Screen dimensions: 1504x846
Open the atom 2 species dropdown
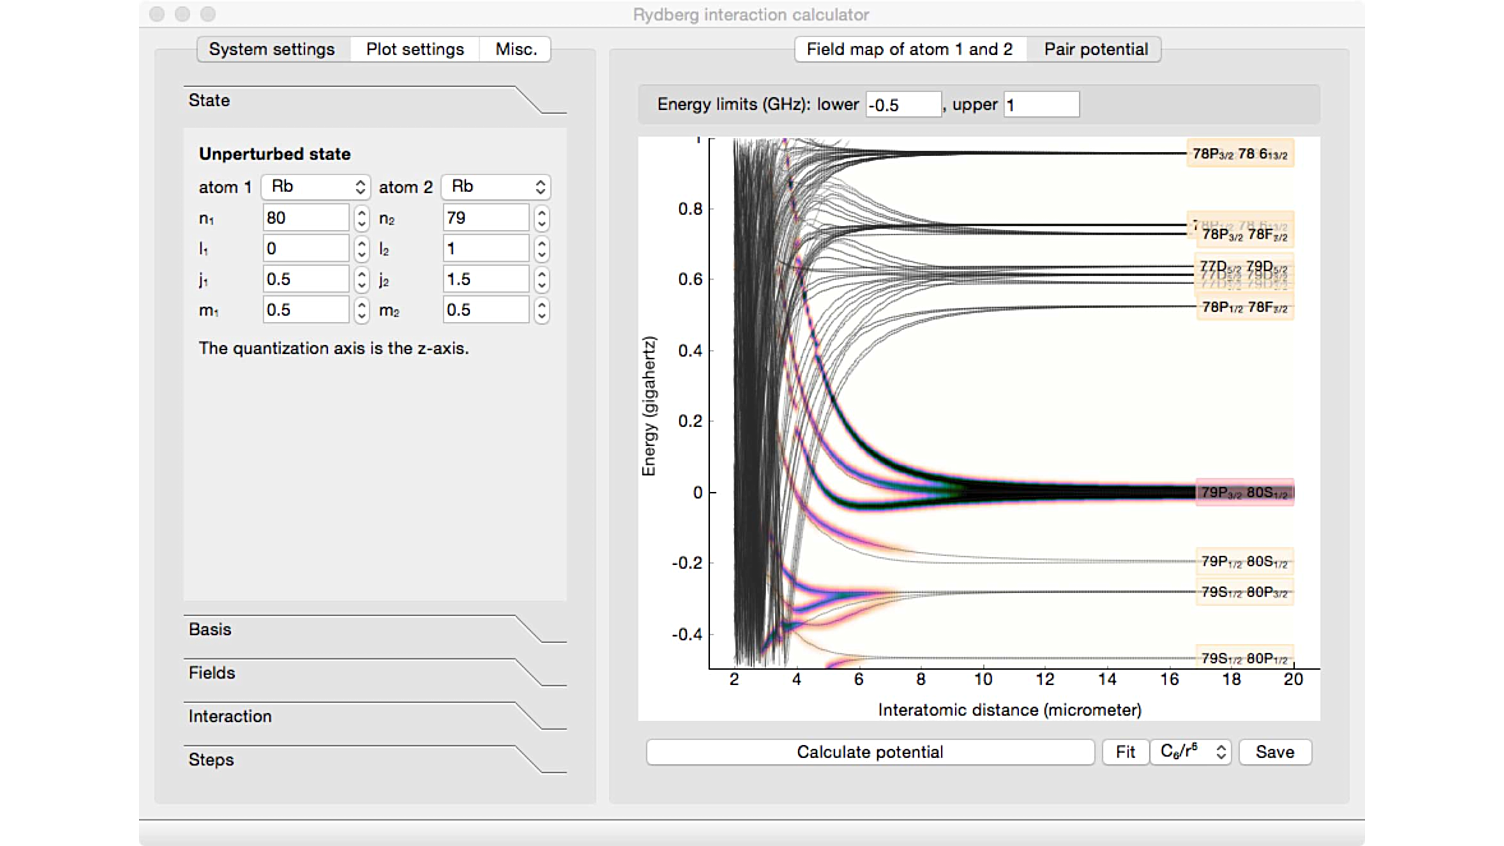tap(495, 186)
